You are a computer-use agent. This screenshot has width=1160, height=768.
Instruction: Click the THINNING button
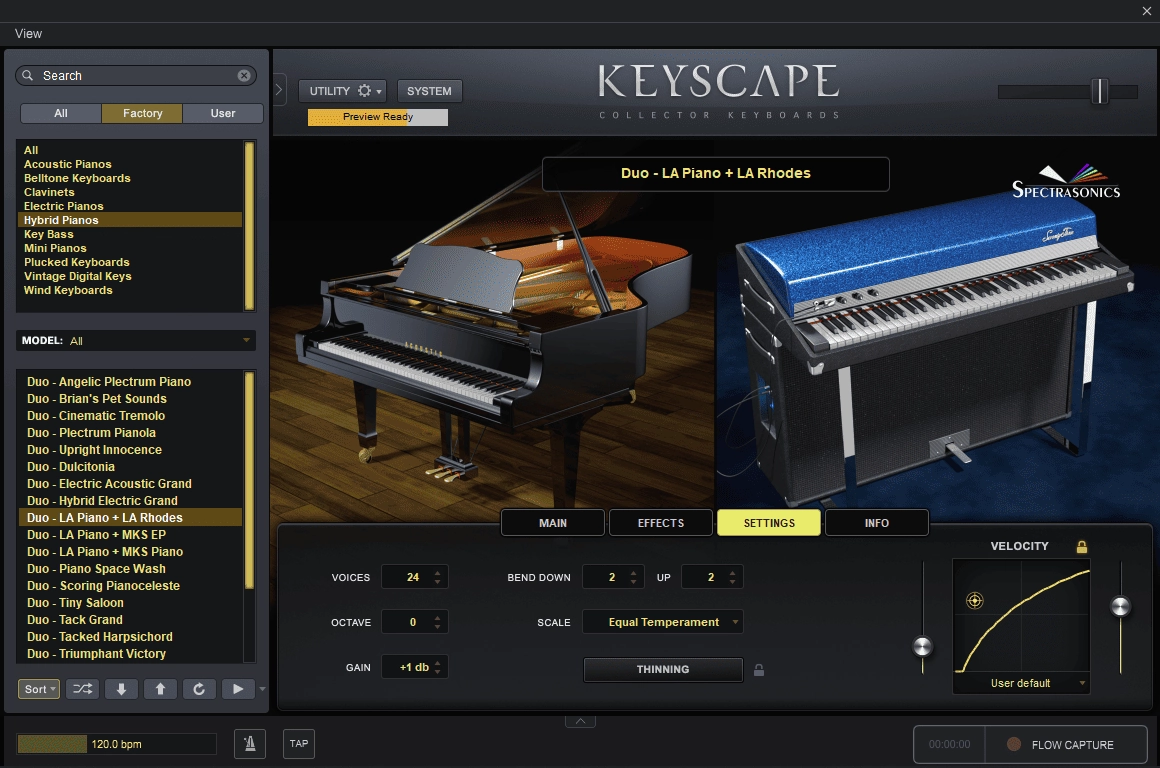click(663, 669)
